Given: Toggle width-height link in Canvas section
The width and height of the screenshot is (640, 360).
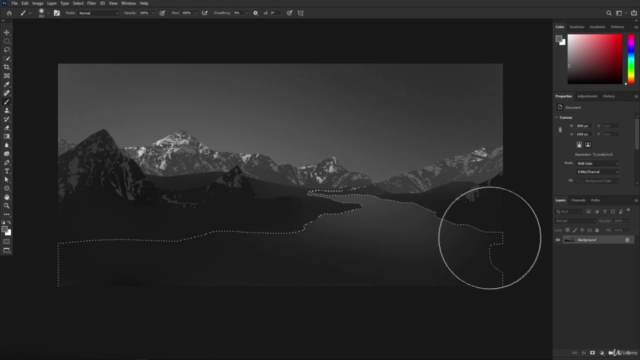Looking at the screenshot, I should pos(560,130).
